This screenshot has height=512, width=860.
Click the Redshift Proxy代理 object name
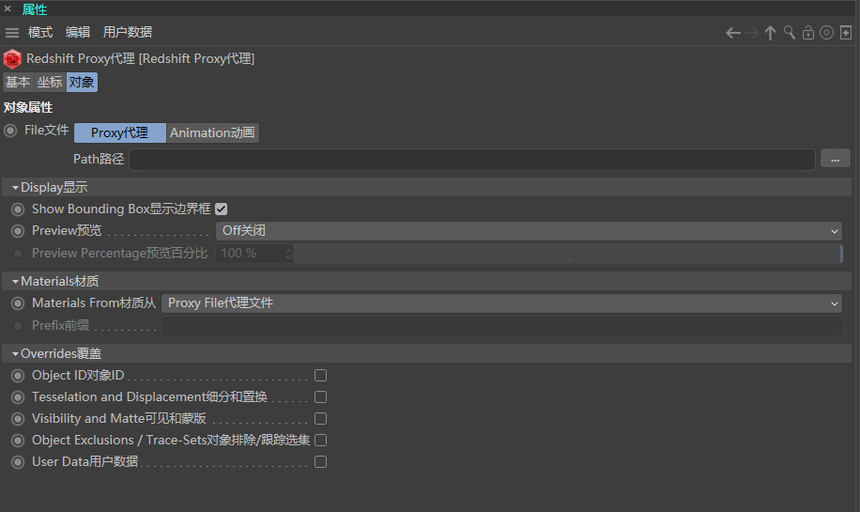coord(140,59)
